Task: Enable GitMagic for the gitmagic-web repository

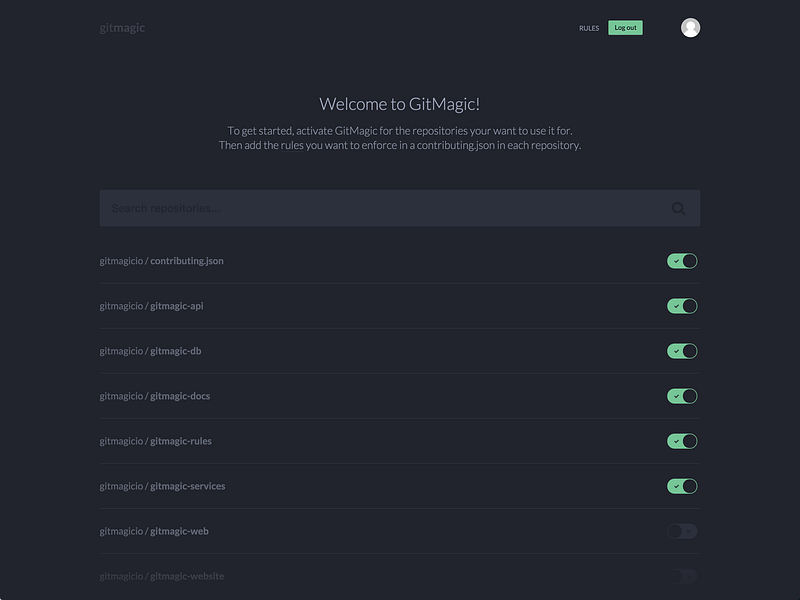Action: click(x=681, y=531)
